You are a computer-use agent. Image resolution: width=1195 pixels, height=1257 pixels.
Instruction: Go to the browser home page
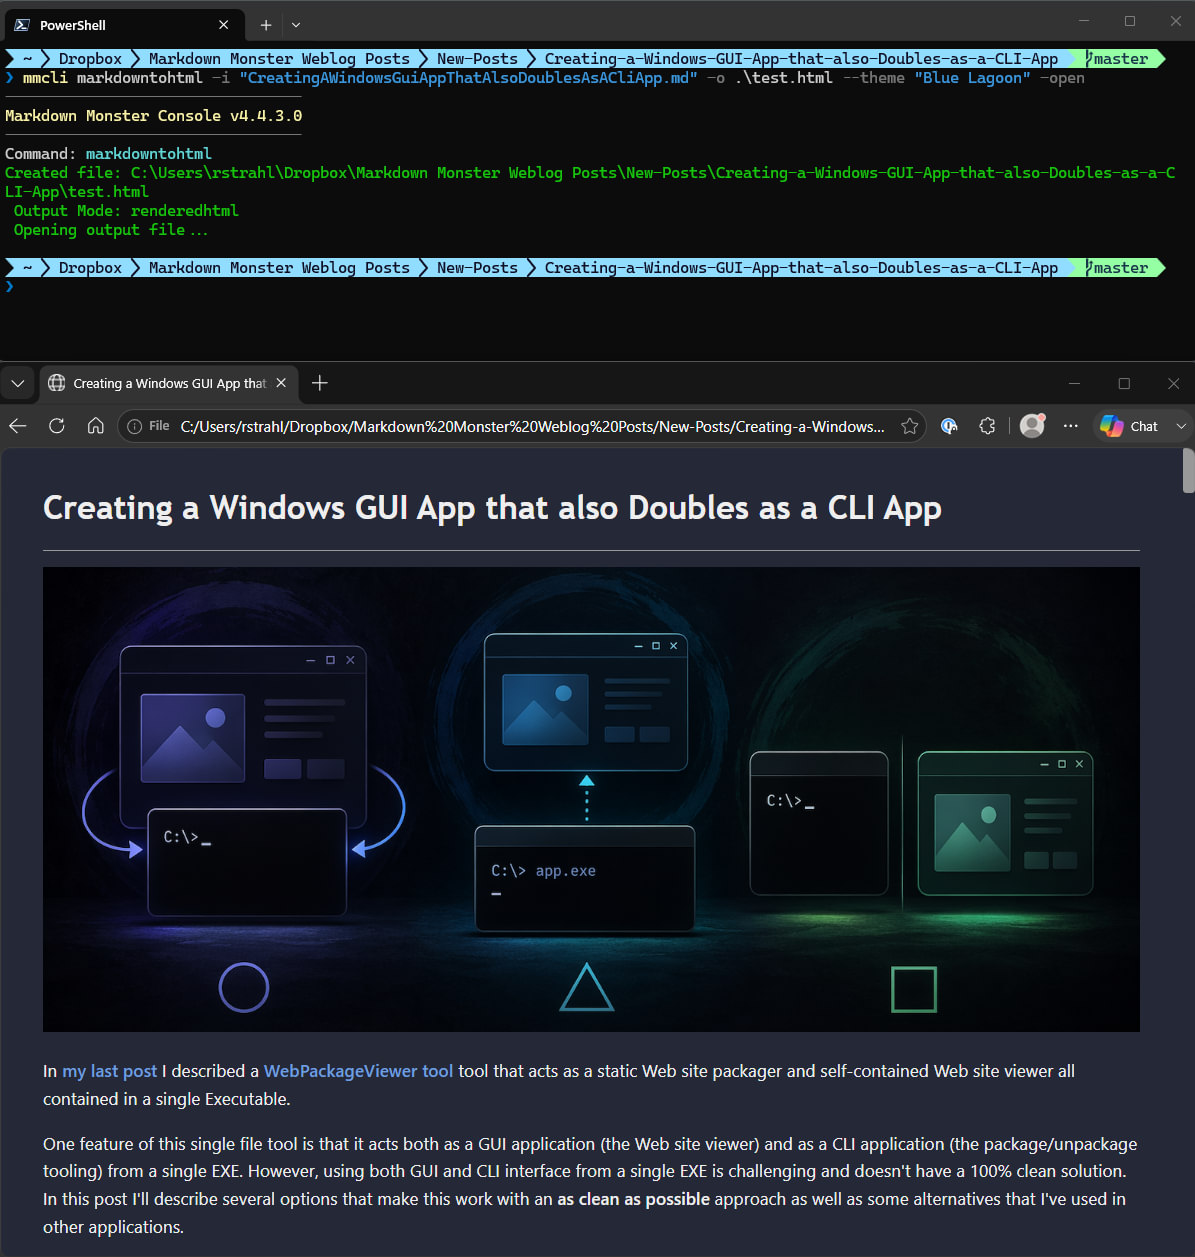[96, 426]
